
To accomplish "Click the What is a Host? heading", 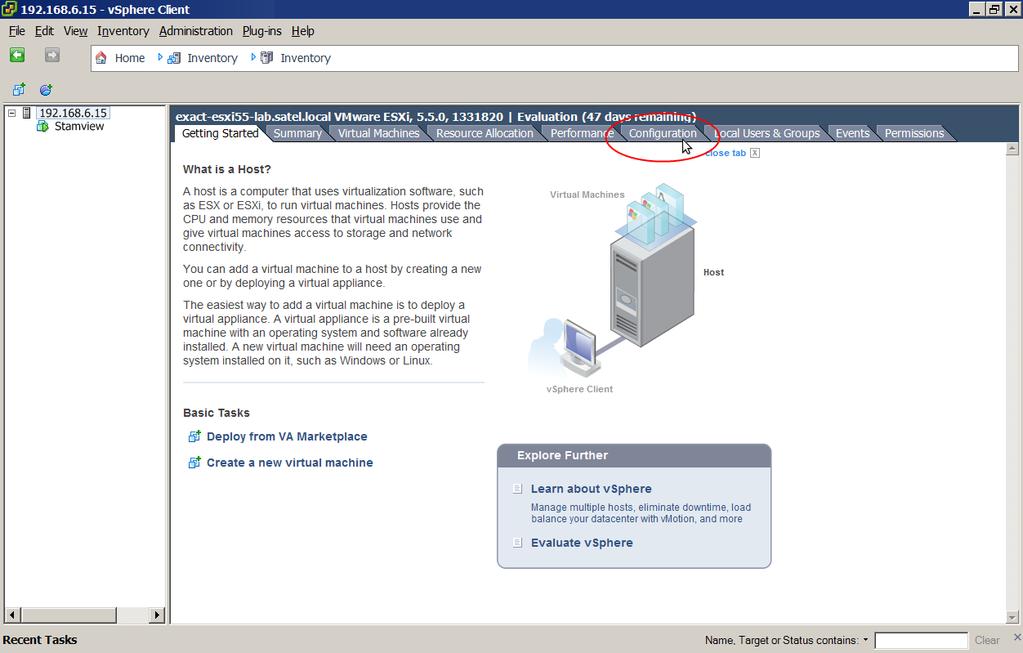I will point(226,169).
